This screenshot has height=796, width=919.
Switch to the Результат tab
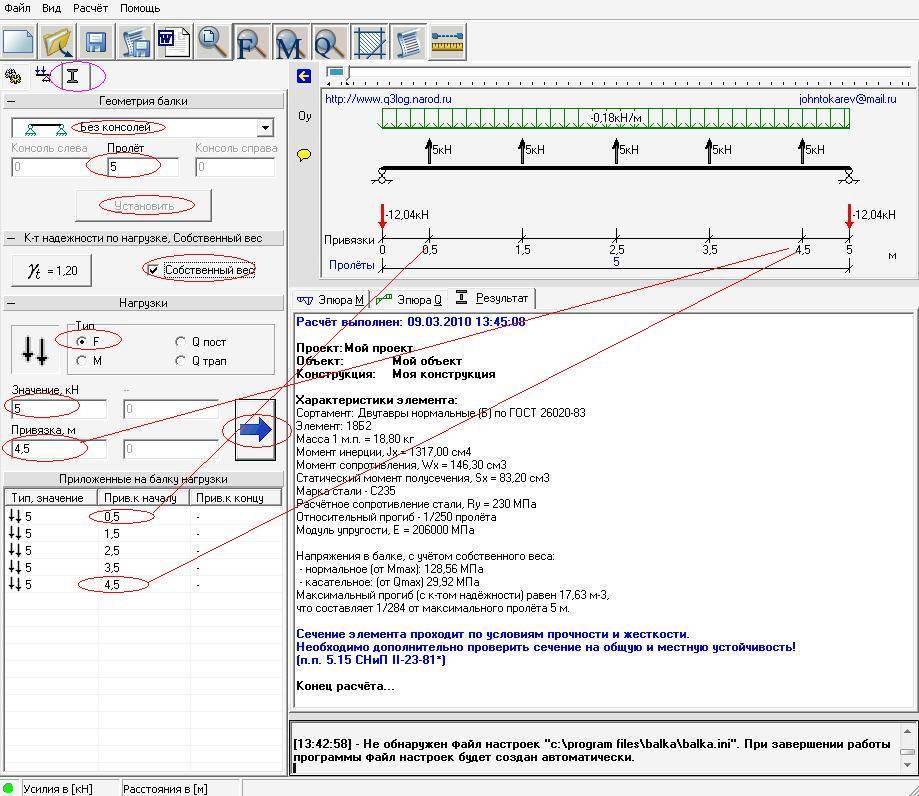click(x=492, y=298)
